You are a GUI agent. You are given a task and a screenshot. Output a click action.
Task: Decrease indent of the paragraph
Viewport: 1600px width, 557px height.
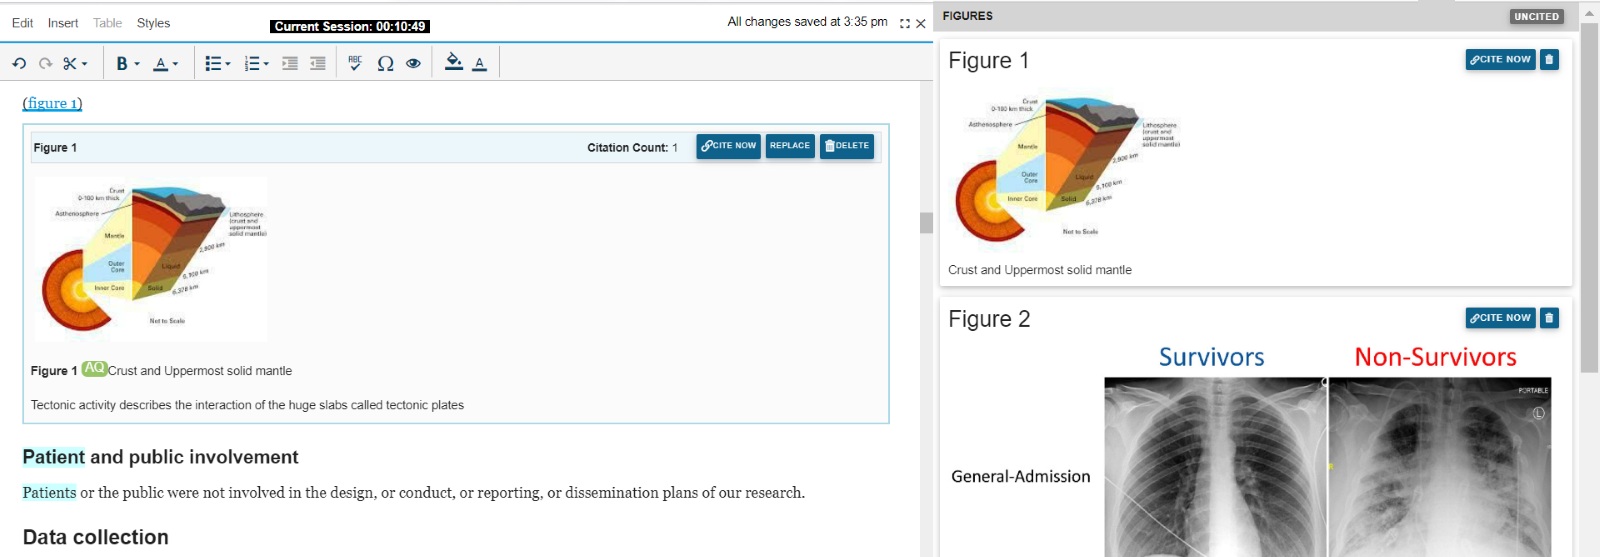[318, 64]
